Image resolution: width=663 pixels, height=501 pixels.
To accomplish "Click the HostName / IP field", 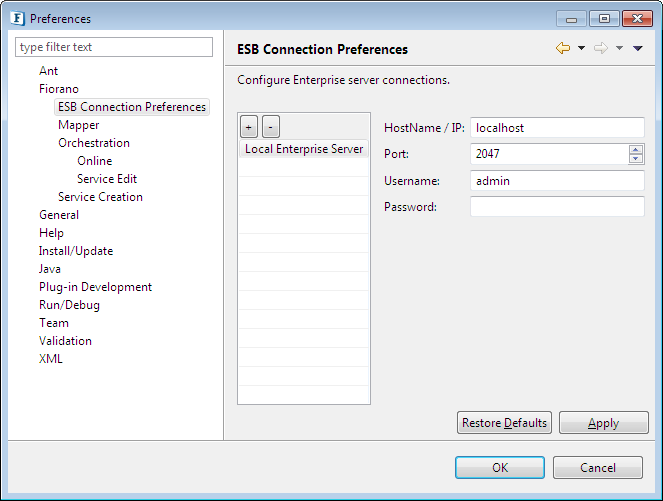I will tap(557, 128).
